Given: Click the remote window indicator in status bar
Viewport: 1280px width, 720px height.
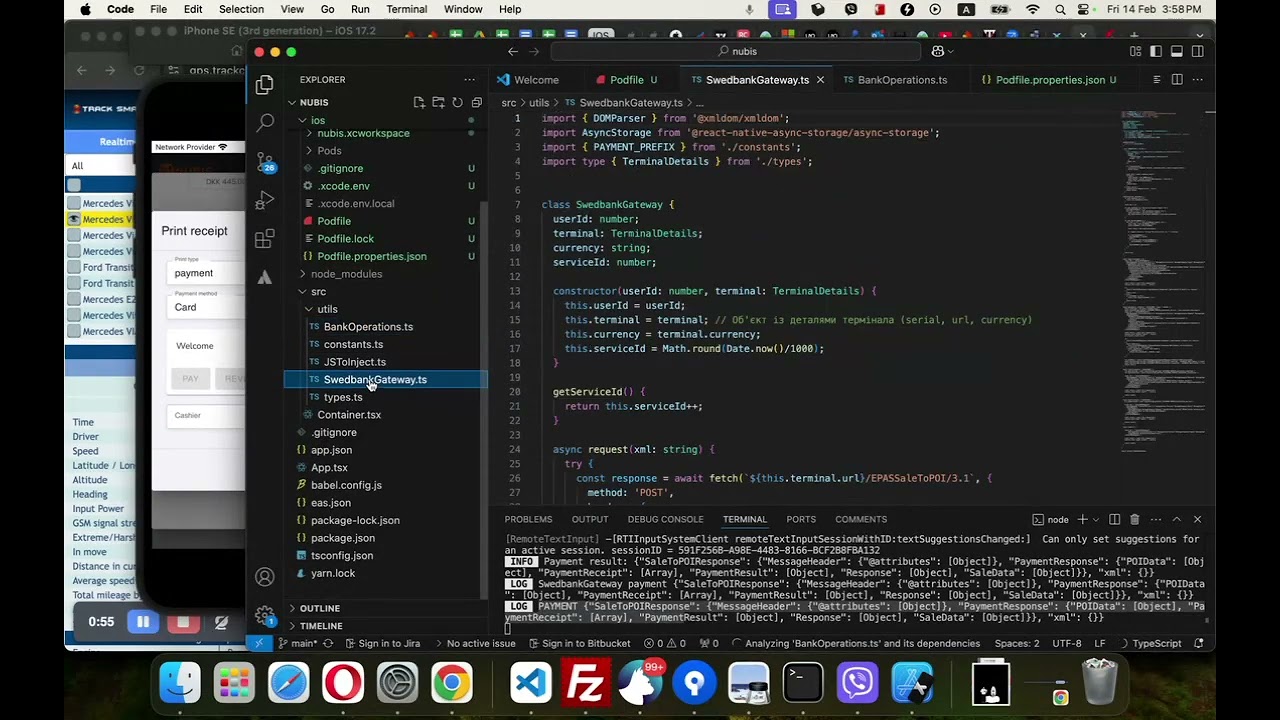Looking at the screenshot, I should pyautogui.click(x=259, y=644).
